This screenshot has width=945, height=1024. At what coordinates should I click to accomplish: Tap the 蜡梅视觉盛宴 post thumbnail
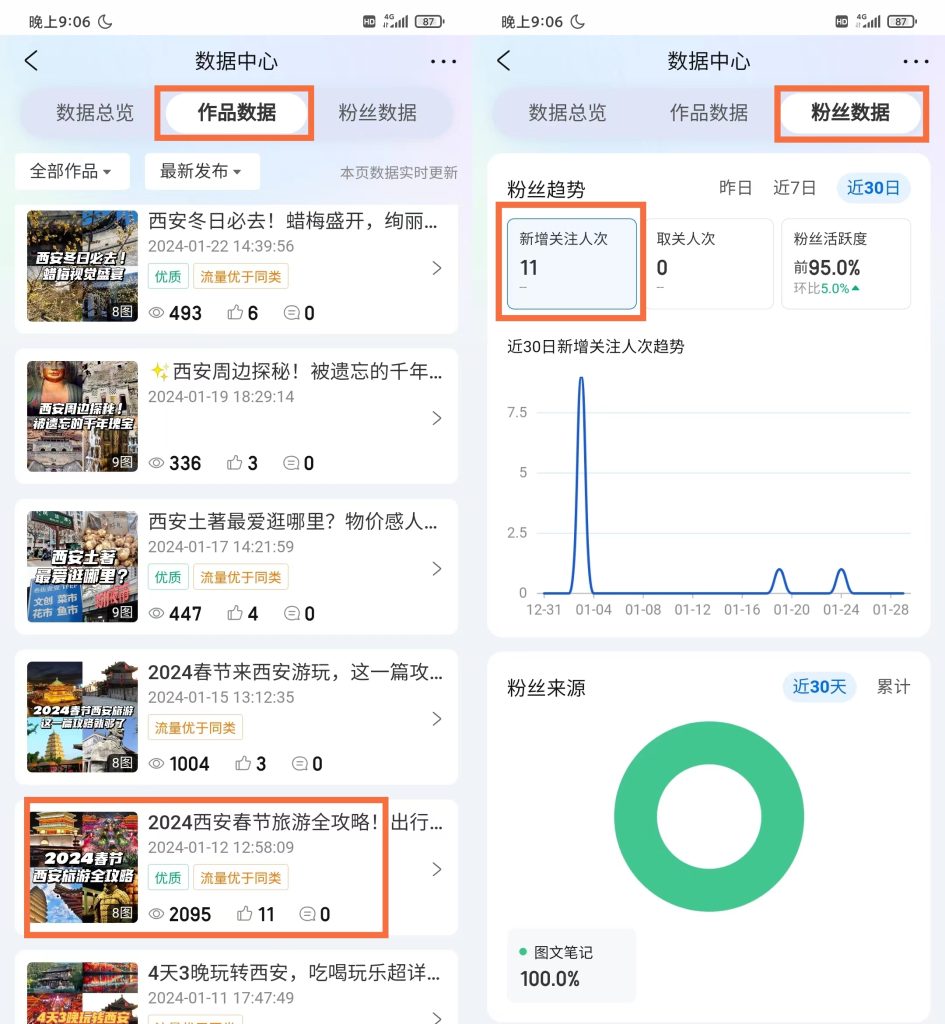coord(82,266)
